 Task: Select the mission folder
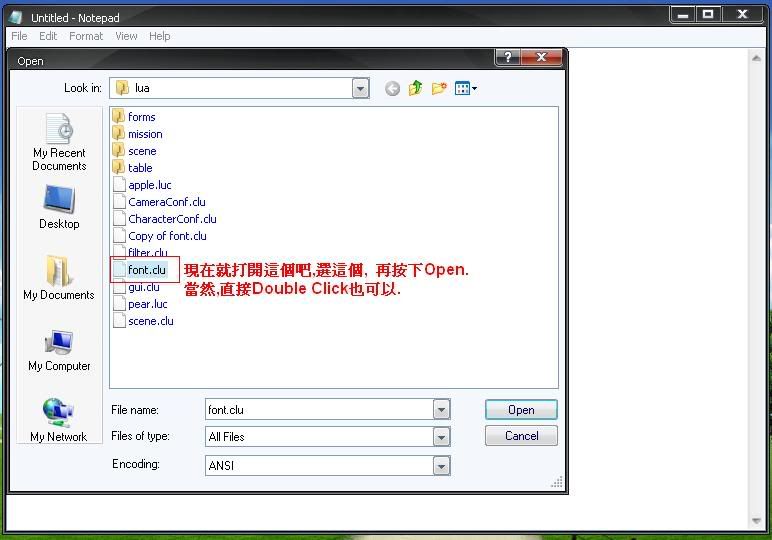144,134
